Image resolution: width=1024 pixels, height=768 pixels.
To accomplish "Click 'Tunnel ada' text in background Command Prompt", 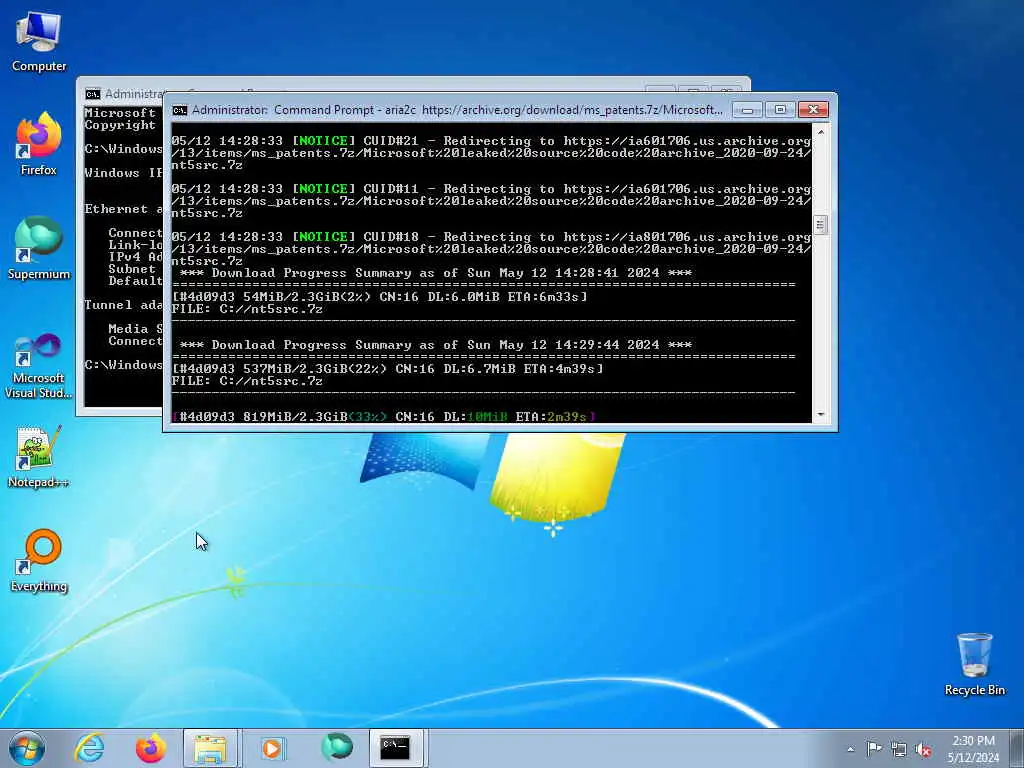I will click(123, 305).
